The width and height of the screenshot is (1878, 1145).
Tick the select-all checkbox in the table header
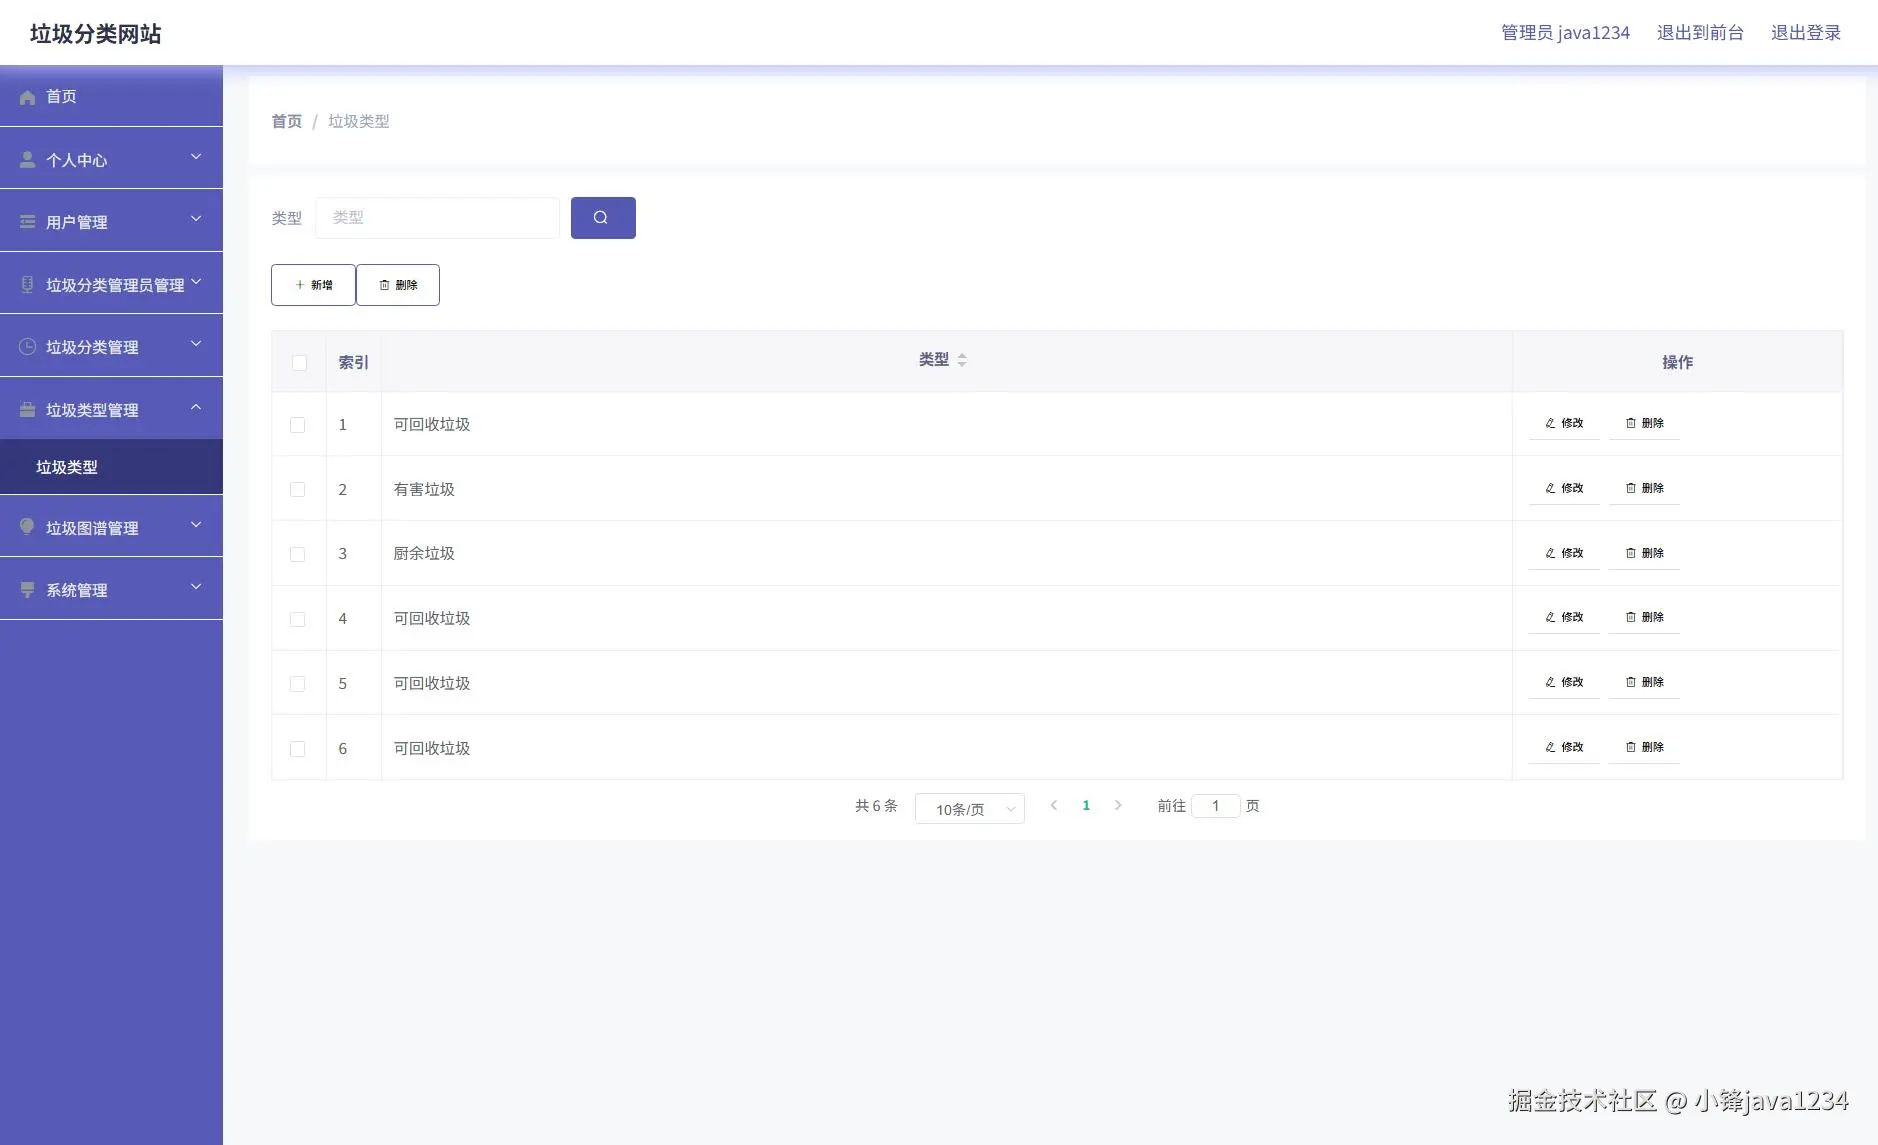[299, 362]
